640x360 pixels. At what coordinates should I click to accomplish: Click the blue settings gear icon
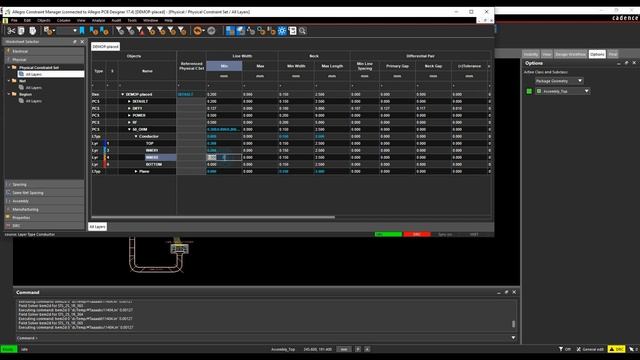[x=282, y=31]
